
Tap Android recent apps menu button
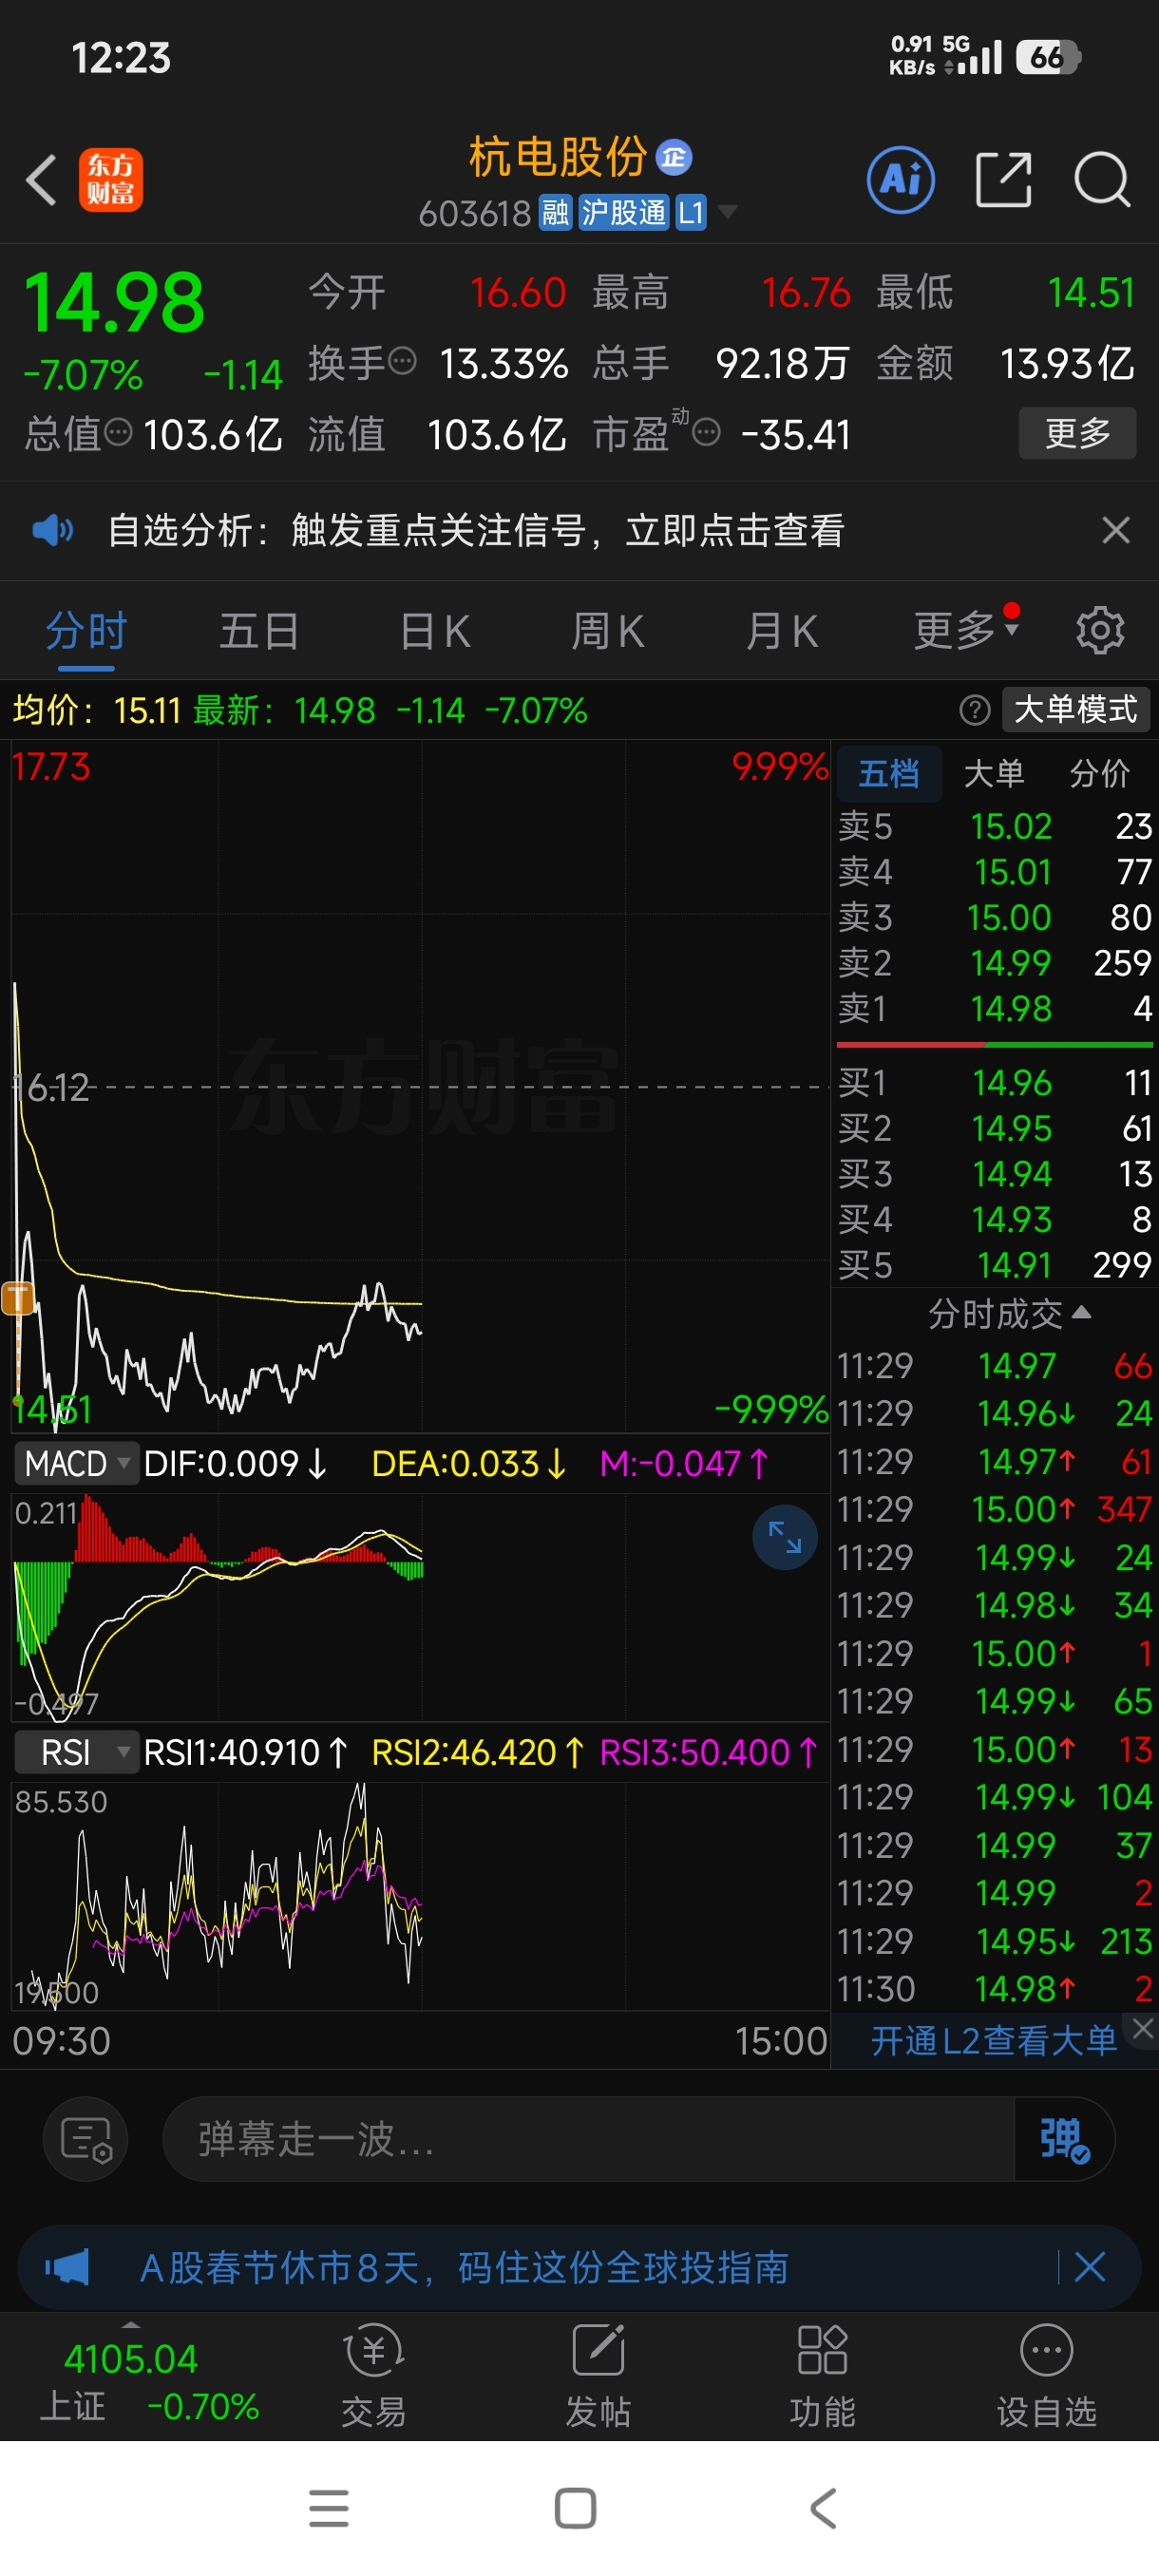tap(329, 2508)
